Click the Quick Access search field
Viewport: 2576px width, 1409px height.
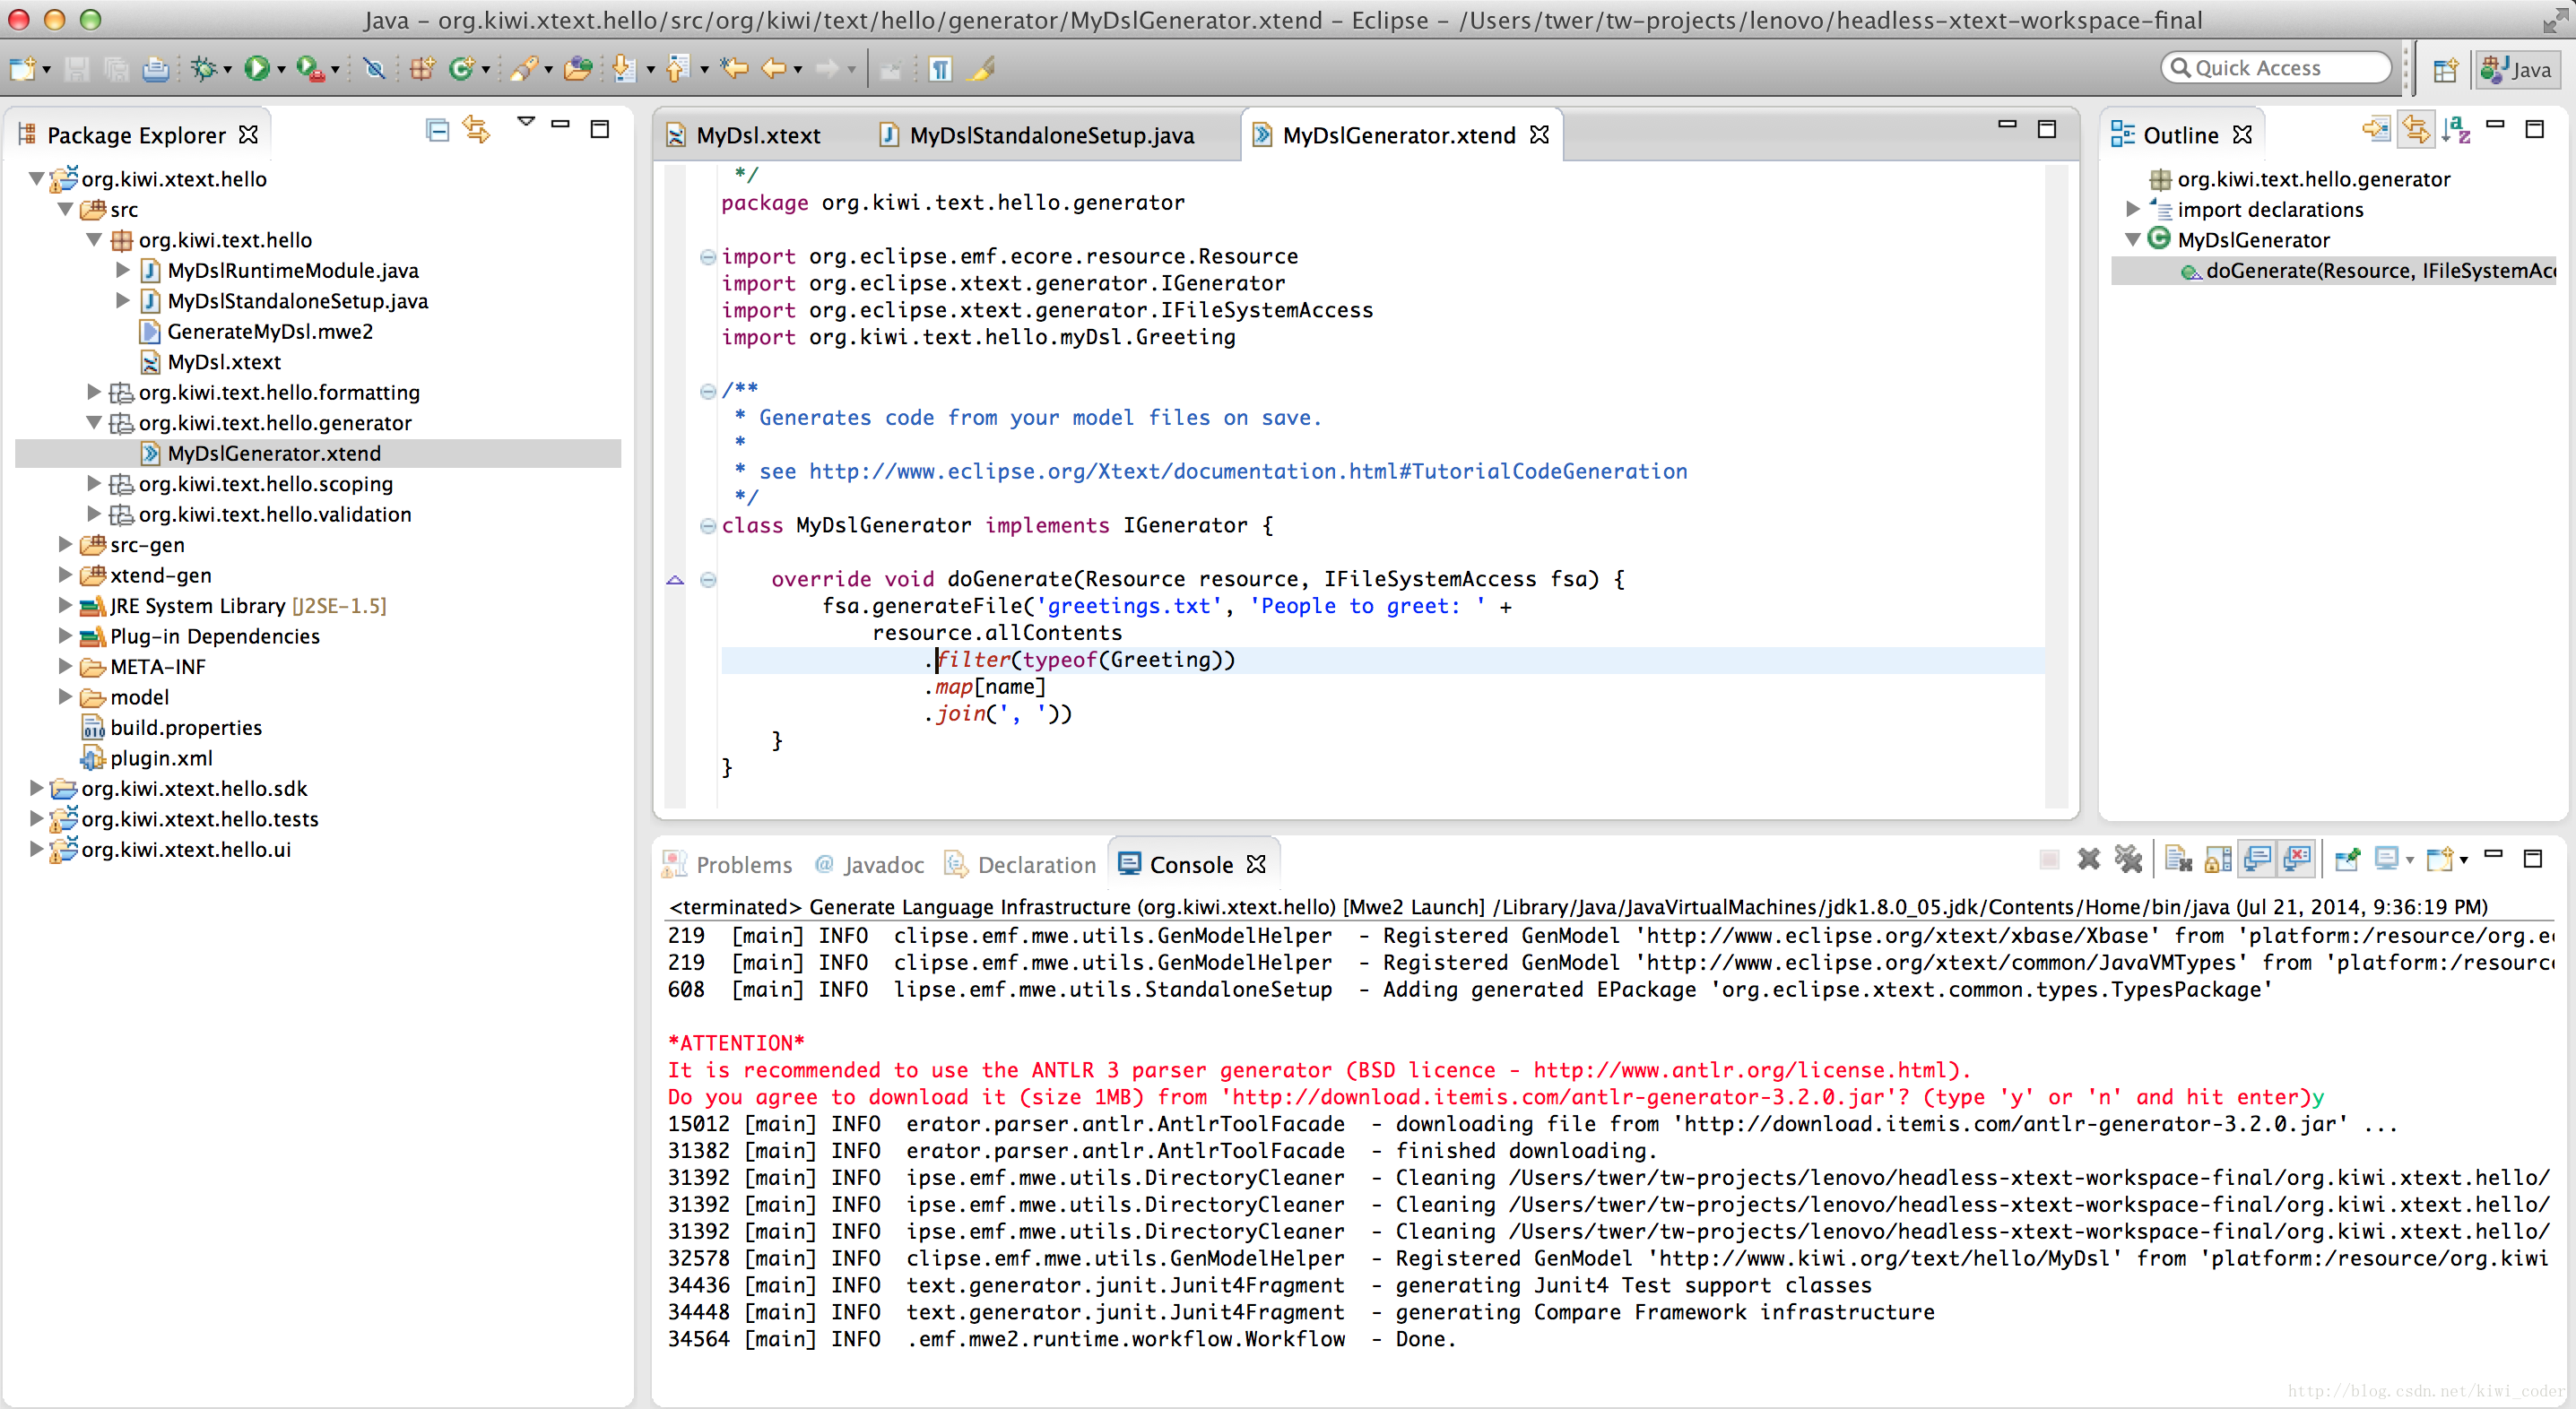2276,68
